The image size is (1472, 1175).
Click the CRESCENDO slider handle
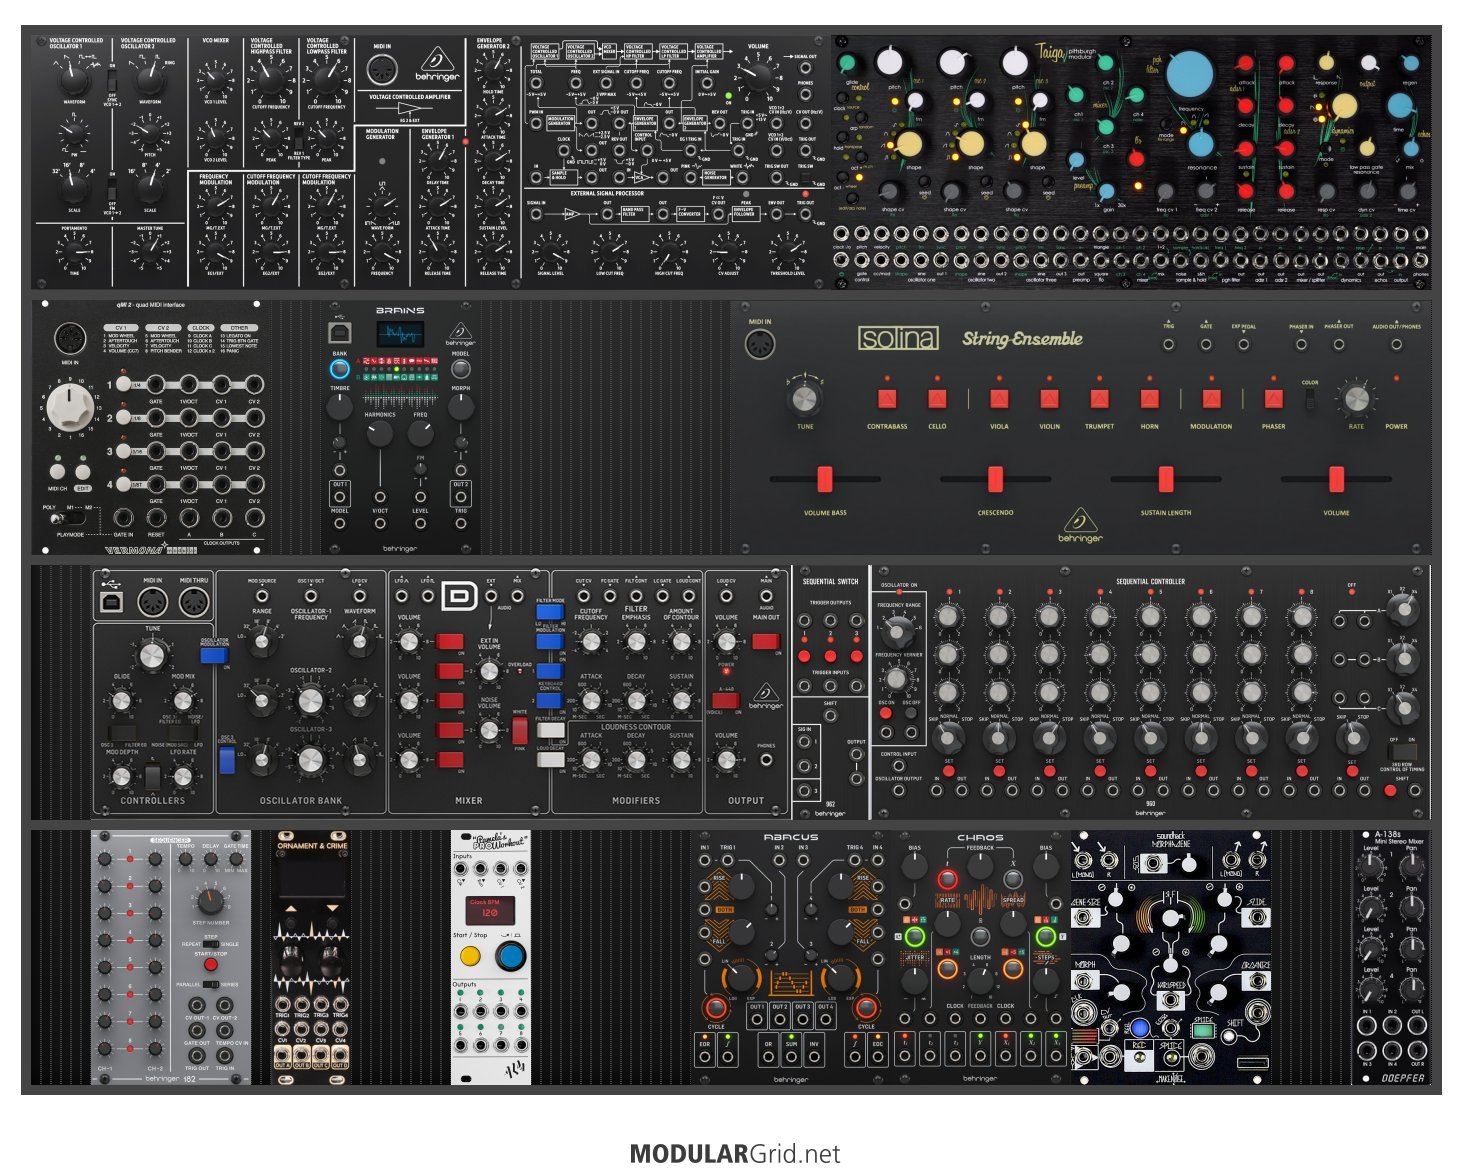coord(995,479)
